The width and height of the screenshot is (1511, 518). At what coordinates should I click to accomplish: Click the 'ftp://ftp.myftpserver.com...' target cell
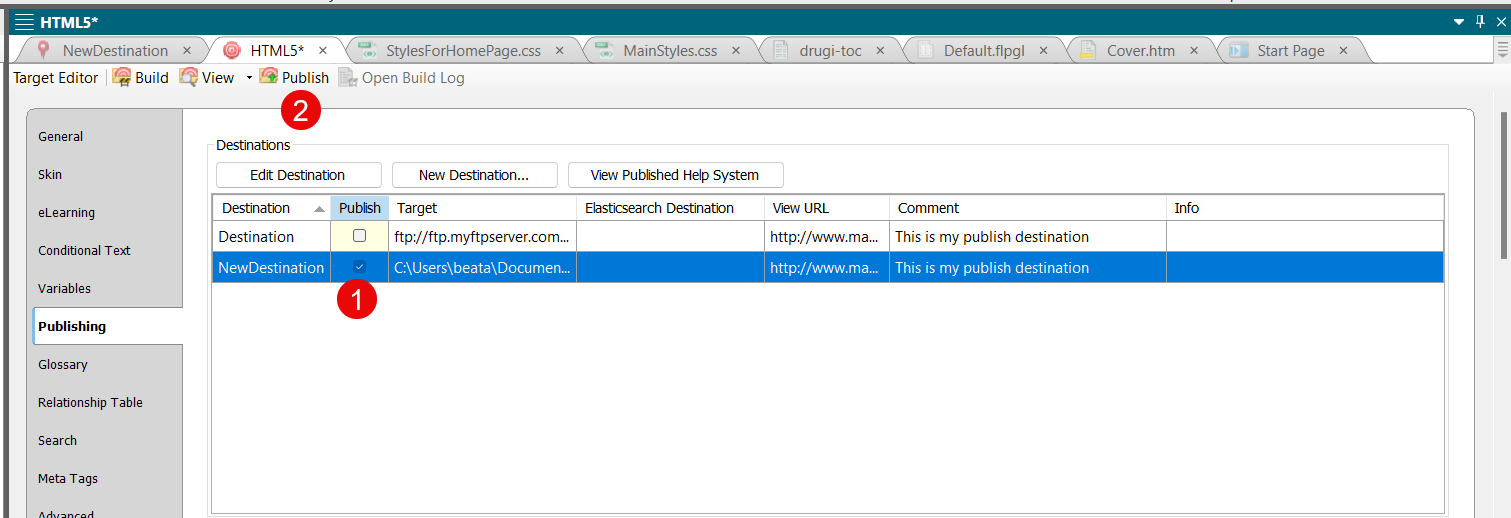pos(482,237)
